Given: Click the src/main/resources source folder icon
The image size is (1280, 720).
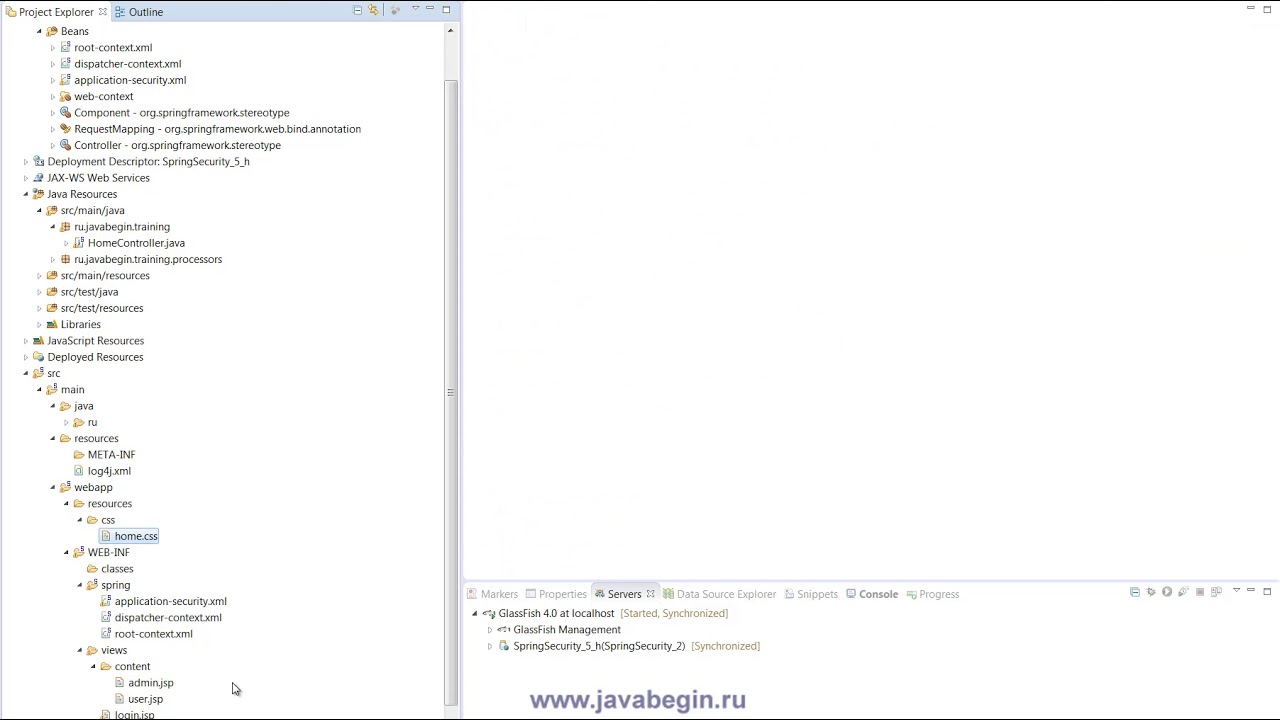Looking at the screenshot, I should coord(52,276).
